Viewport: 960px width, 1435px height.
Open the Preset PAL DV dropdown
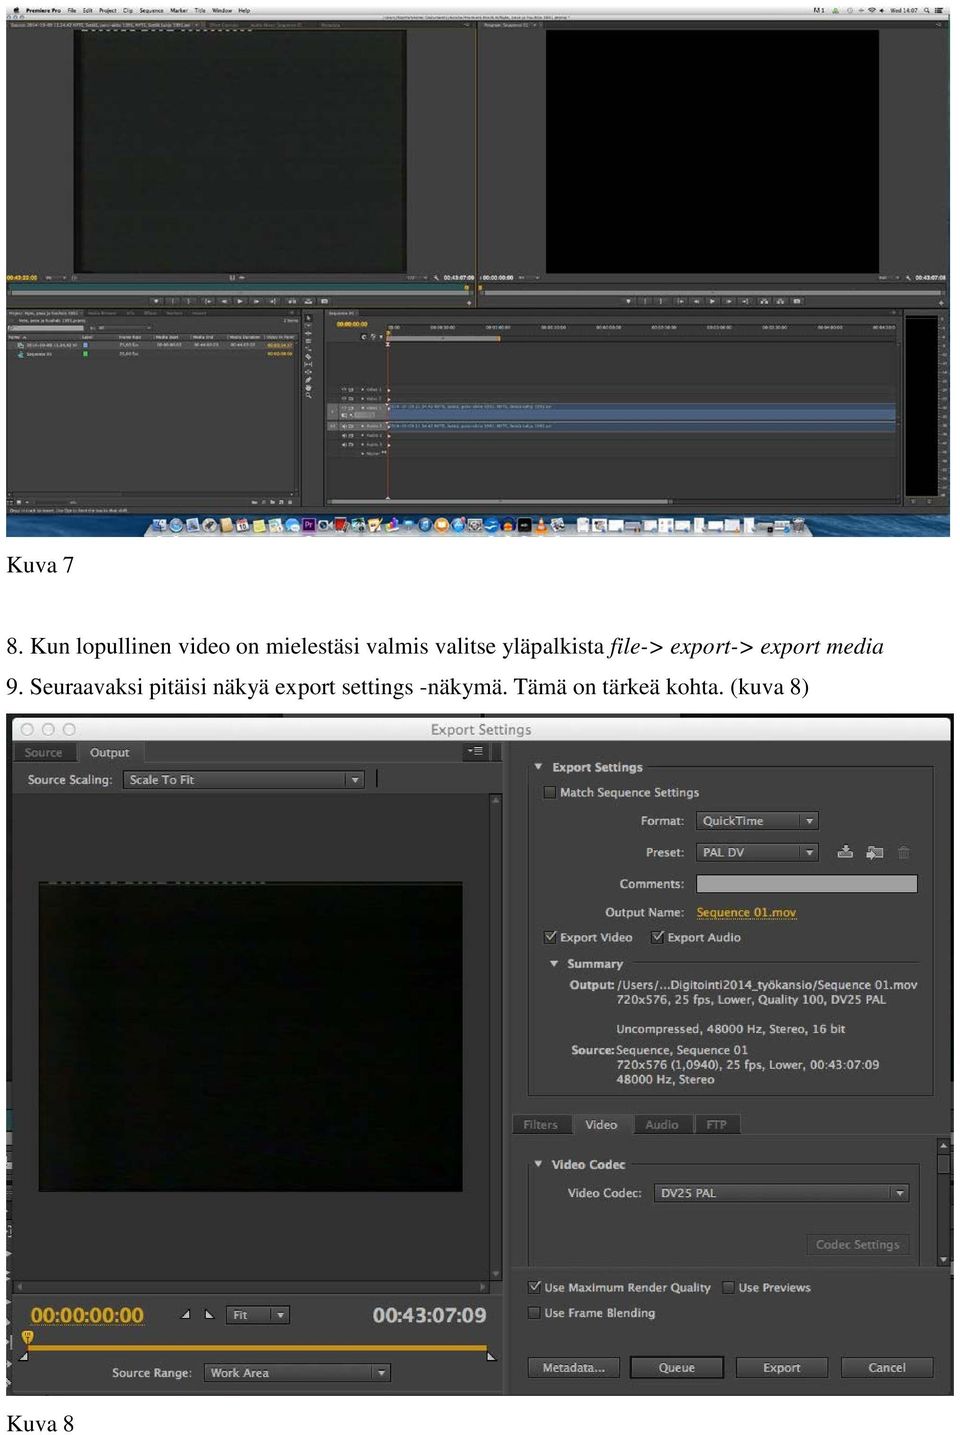click(x=757, y=852)
